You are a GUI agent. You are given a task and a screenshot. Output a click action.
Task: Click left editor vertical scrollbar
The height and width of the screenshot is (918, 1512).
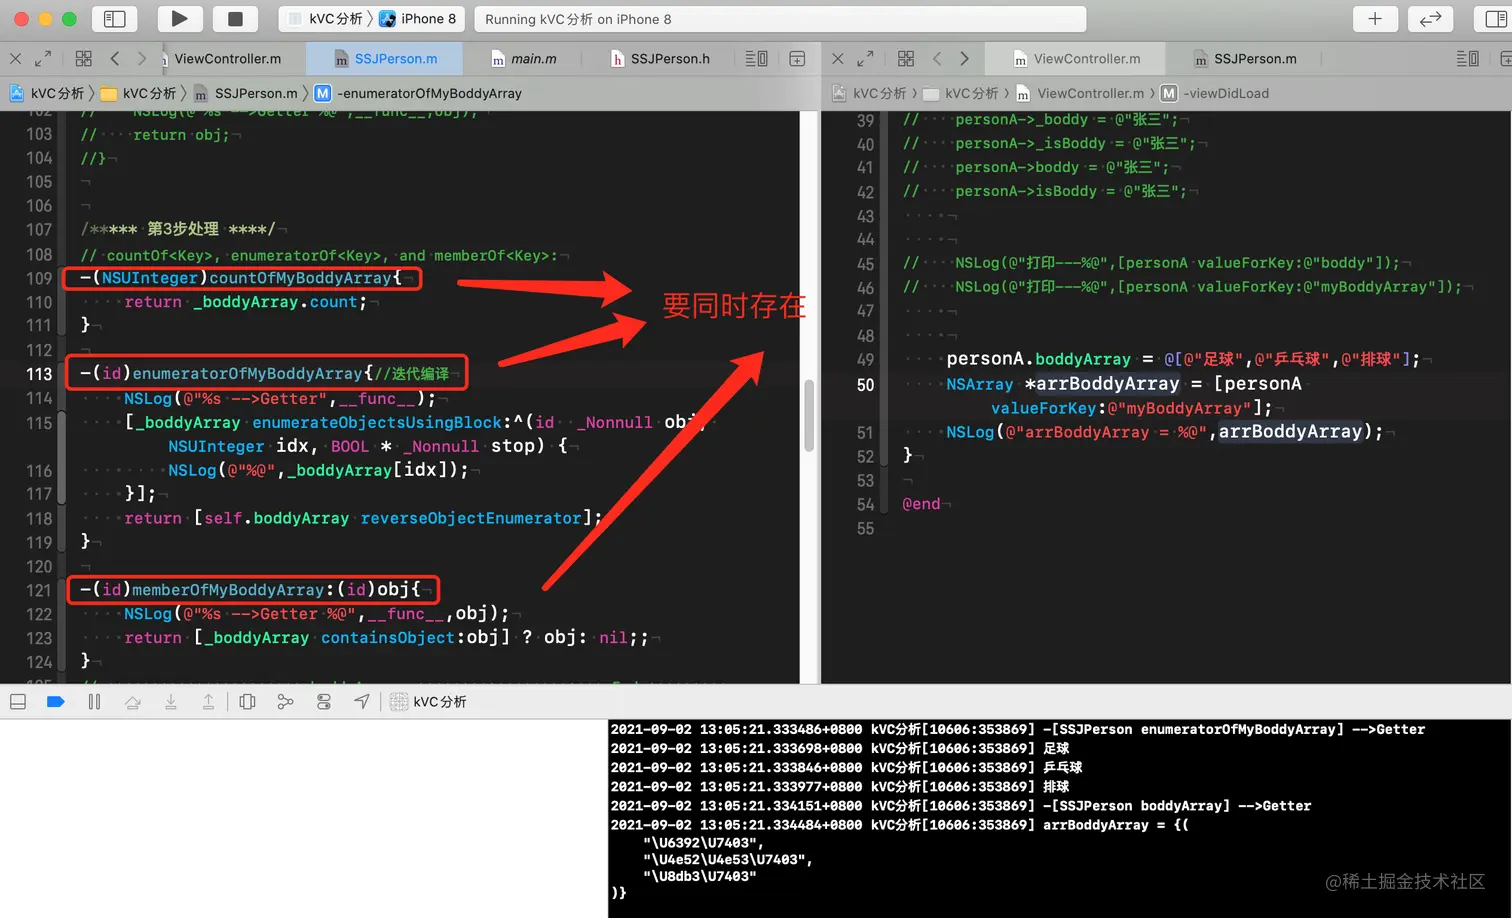pyautogui.click(x=809, y=414)
